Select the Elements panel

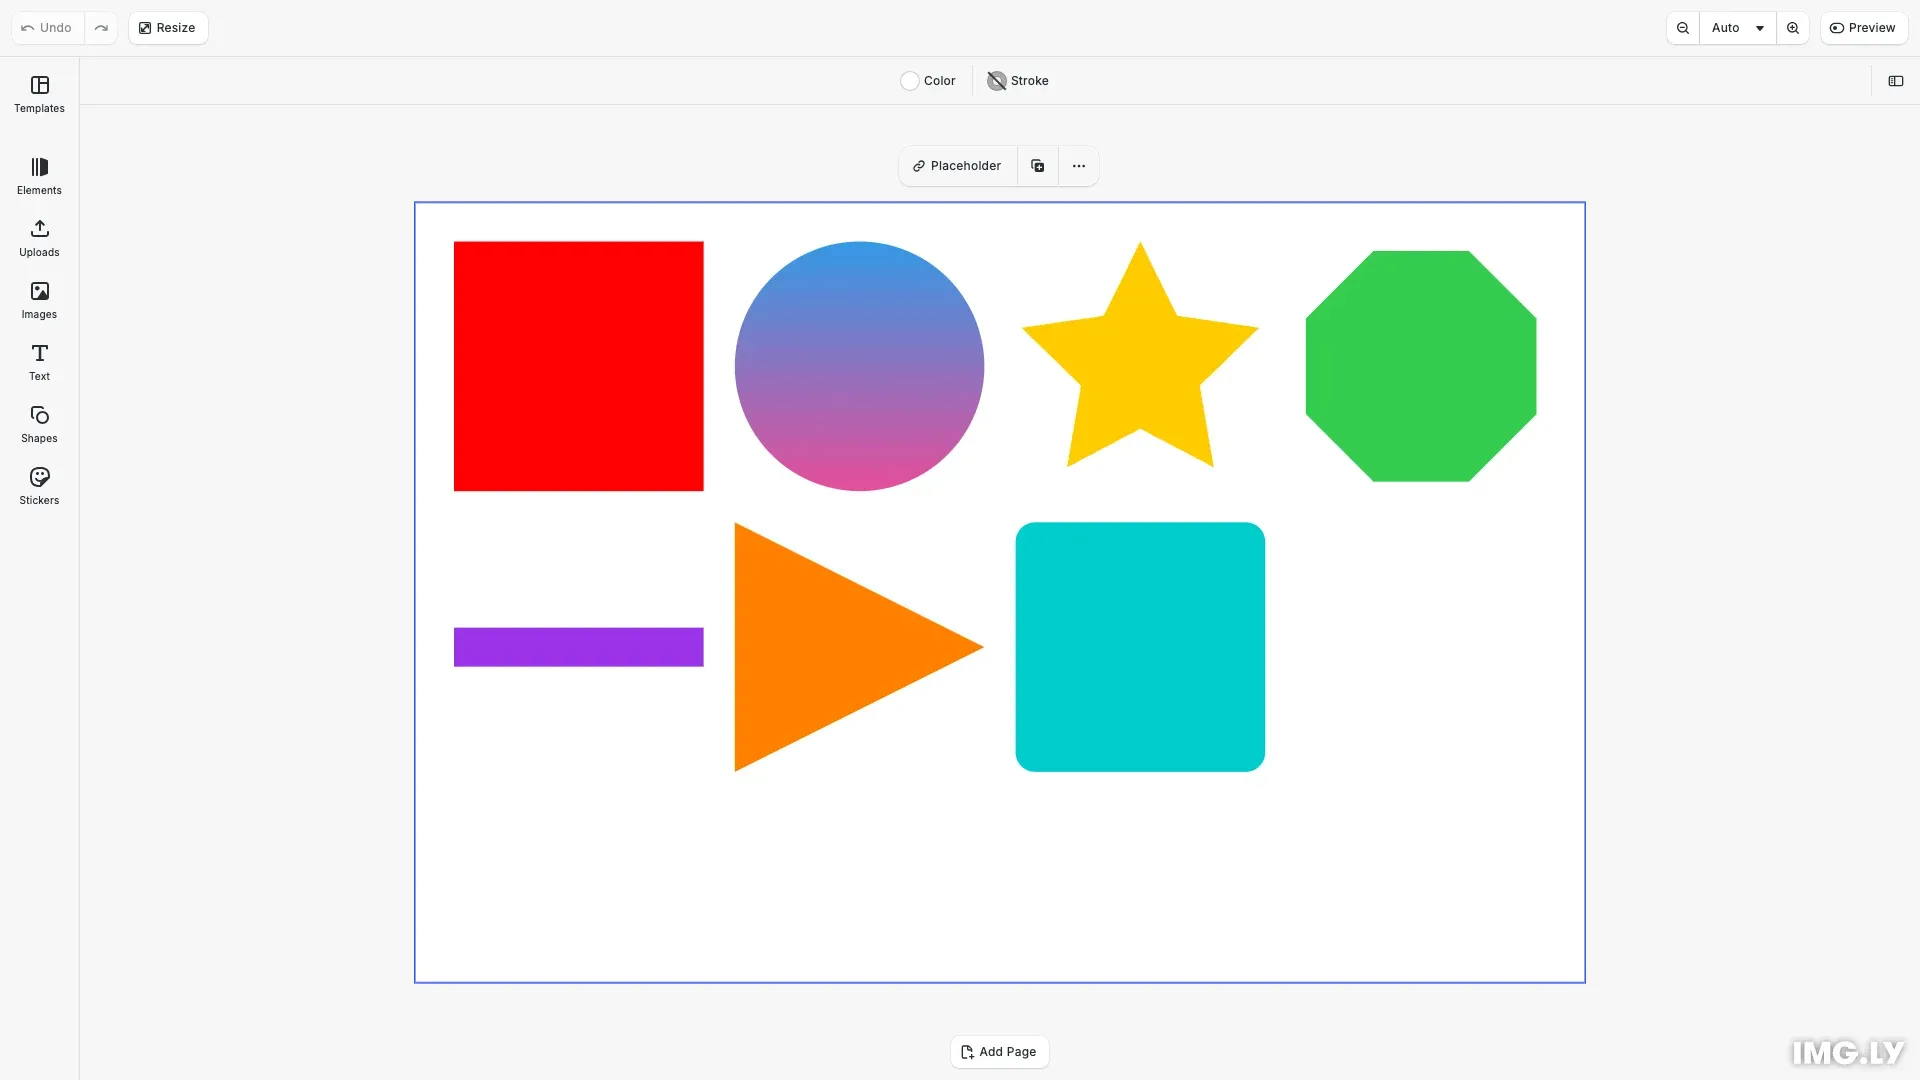coord(39,176)
